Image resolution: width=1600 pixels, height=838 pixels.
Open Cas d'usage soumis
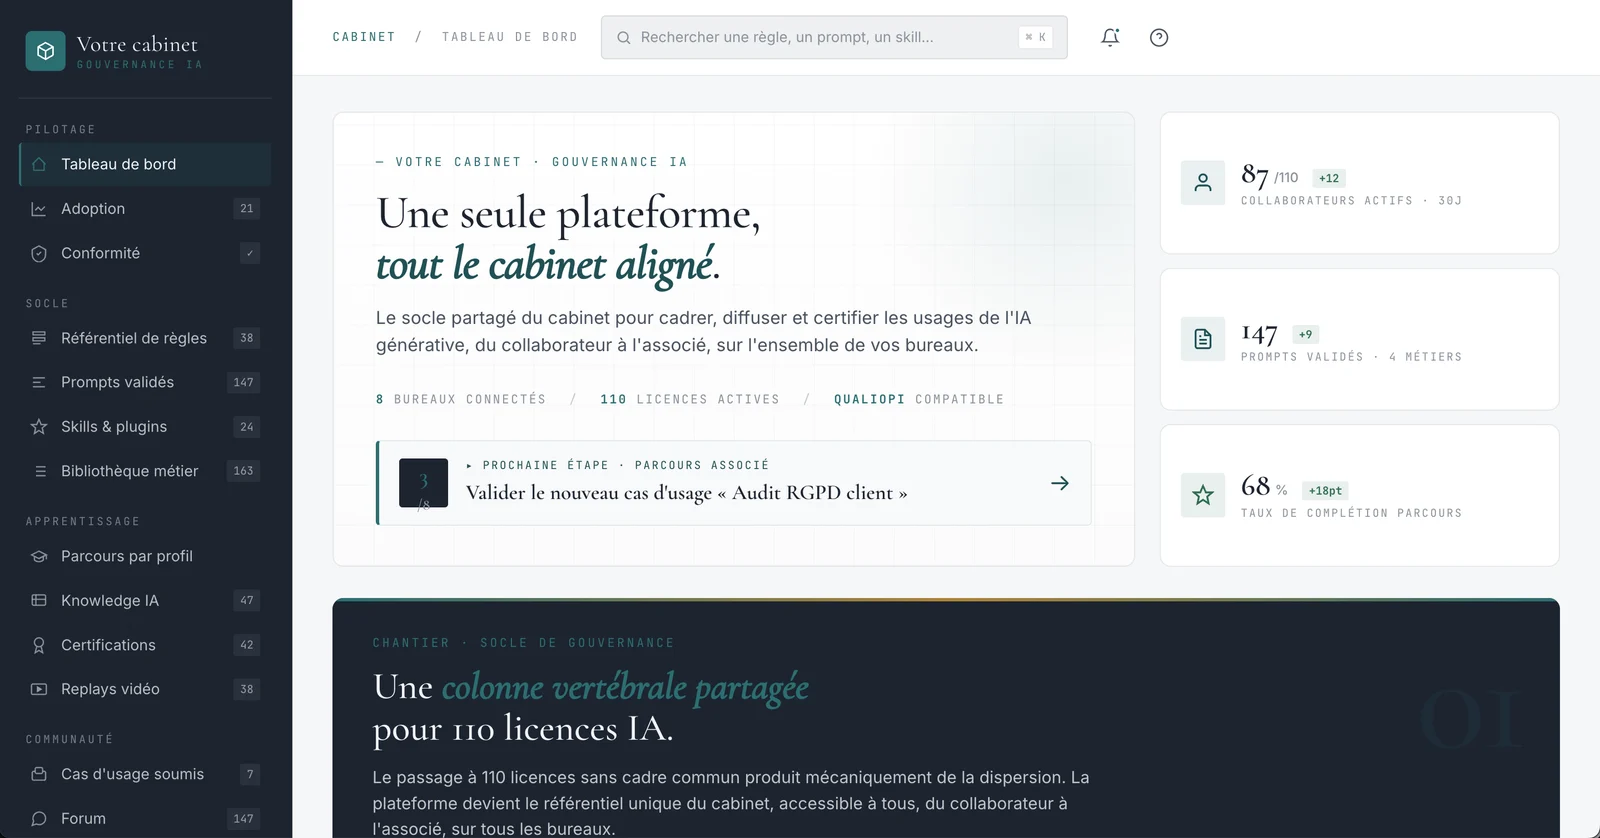point(145,774)
